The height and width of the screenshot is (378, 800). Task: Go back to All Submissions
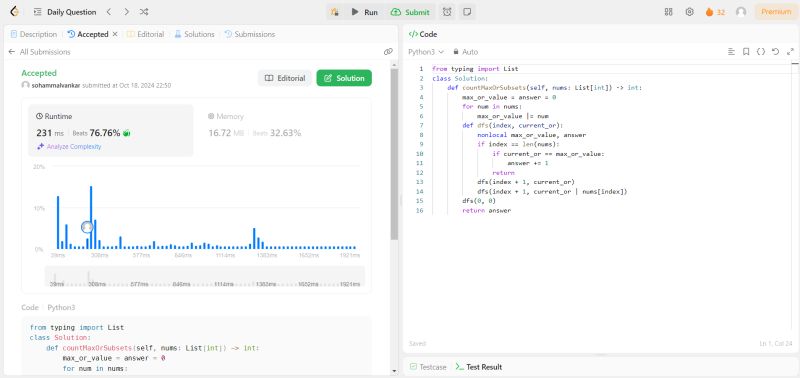click(x=39, y=52)
